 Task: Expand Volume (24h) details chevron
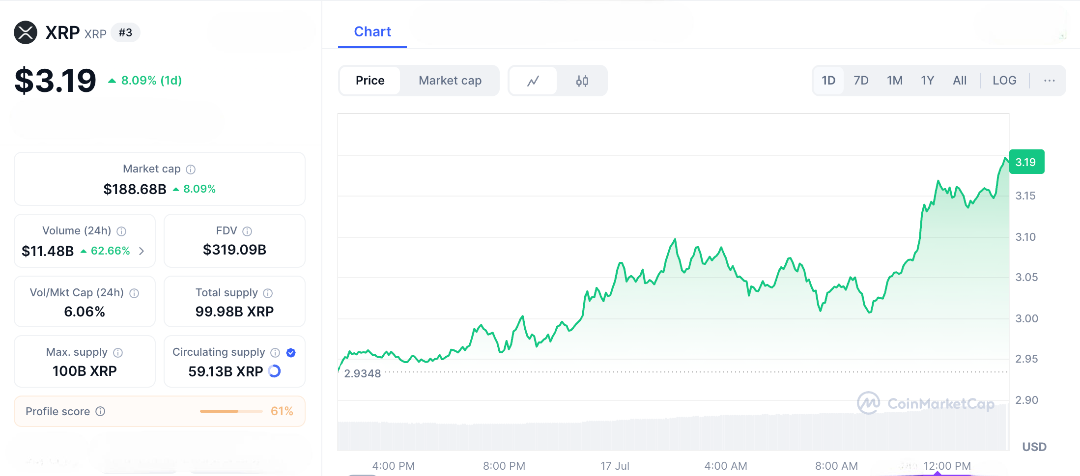tap(142, 251)
